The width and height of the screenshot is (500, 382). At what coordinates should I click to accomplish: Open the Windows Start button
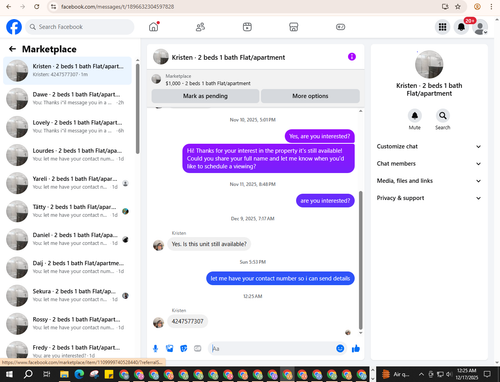pyautogui.click(x=9, y=374)
